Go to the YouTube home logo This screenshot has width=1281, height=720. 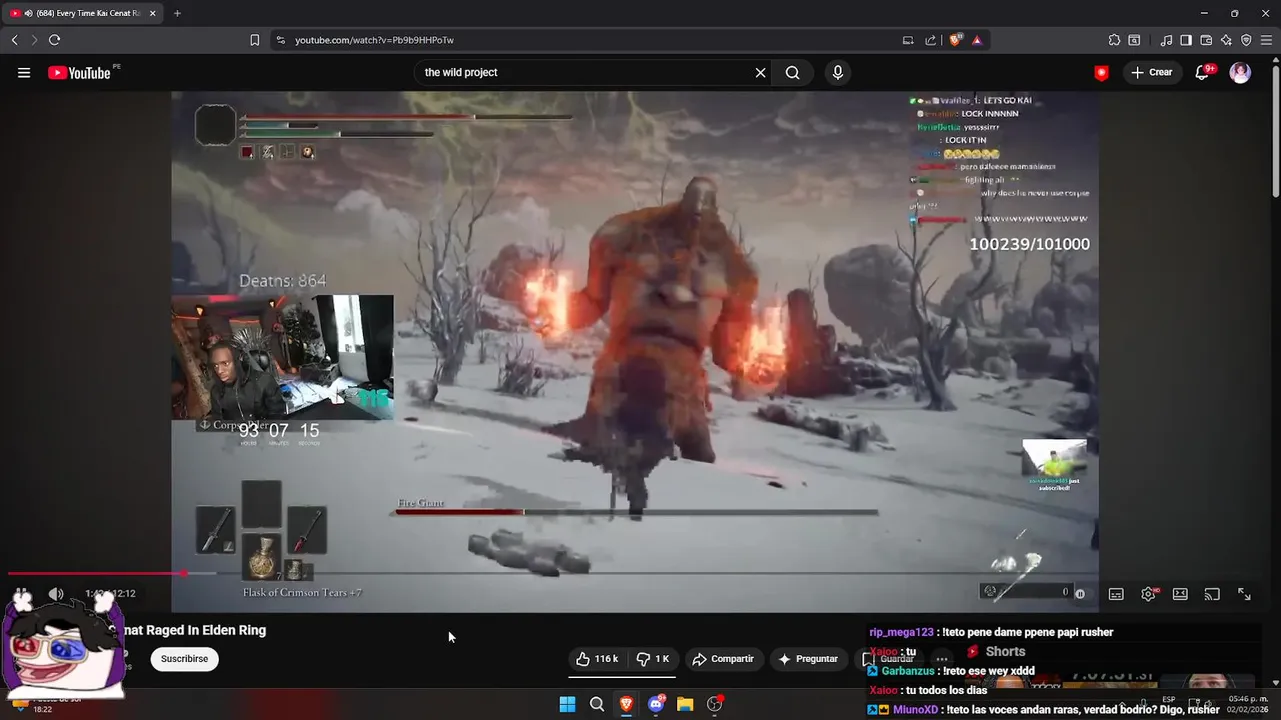79,72
